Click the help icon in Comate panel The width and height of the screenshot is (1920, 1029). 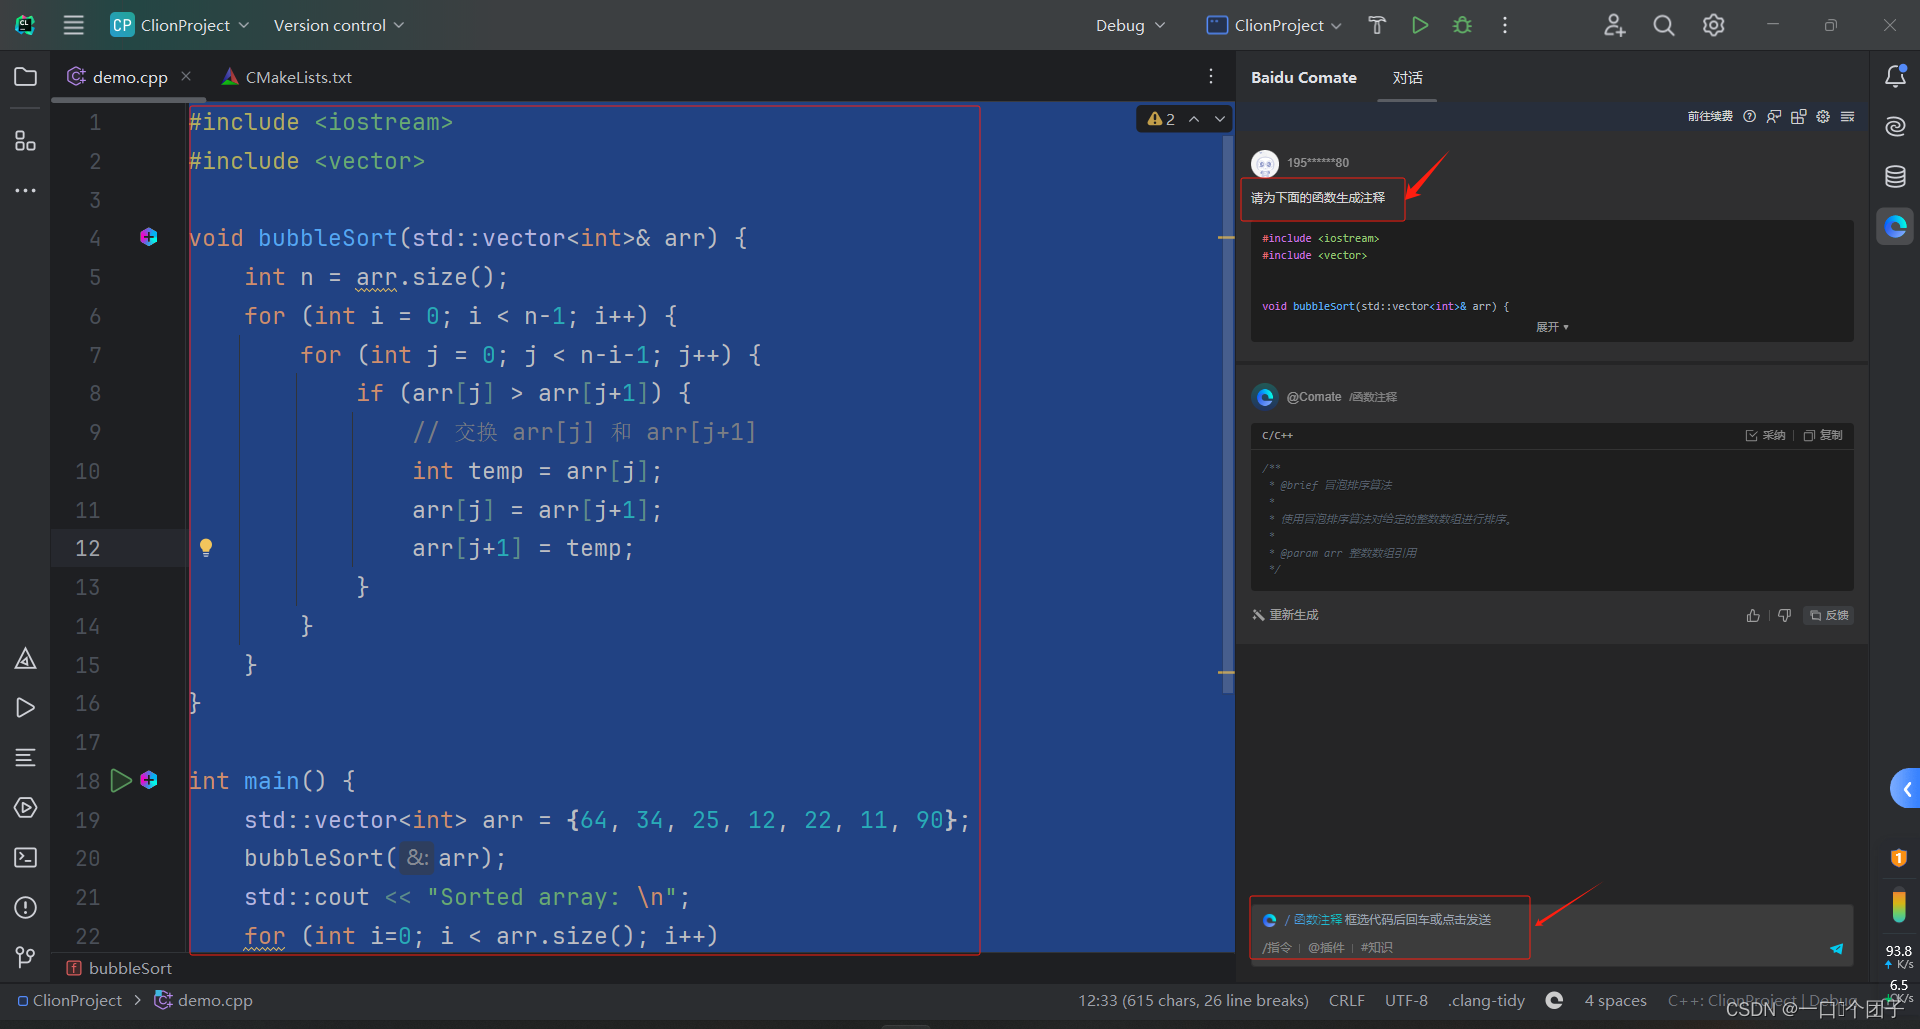coord(1749,116)
